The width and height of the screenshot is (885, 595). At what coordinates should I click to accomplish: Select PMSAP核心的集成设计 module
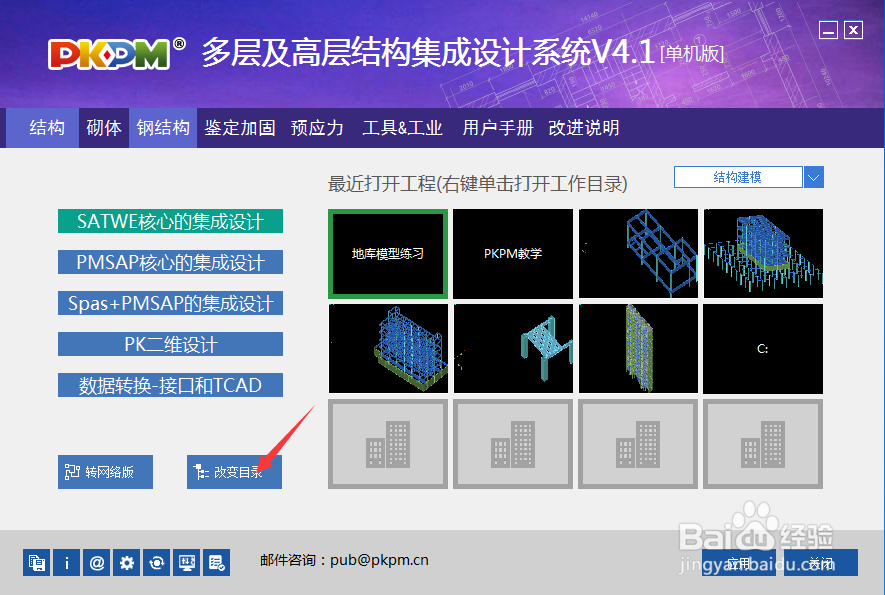coord(170,262)
